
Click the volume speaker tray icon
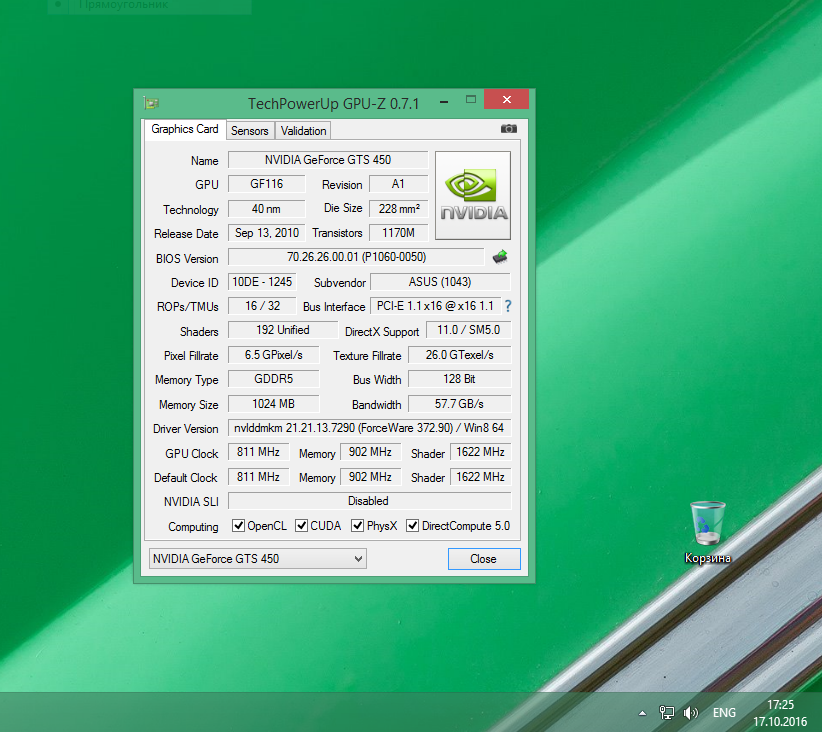coord(690,713)
